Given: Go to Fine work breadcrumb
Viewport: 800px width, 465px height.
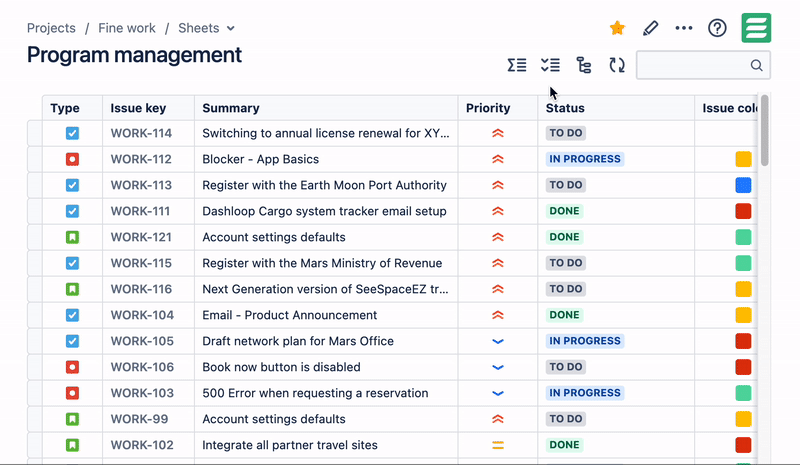Looking at the screenshot, I should (127, 28).
